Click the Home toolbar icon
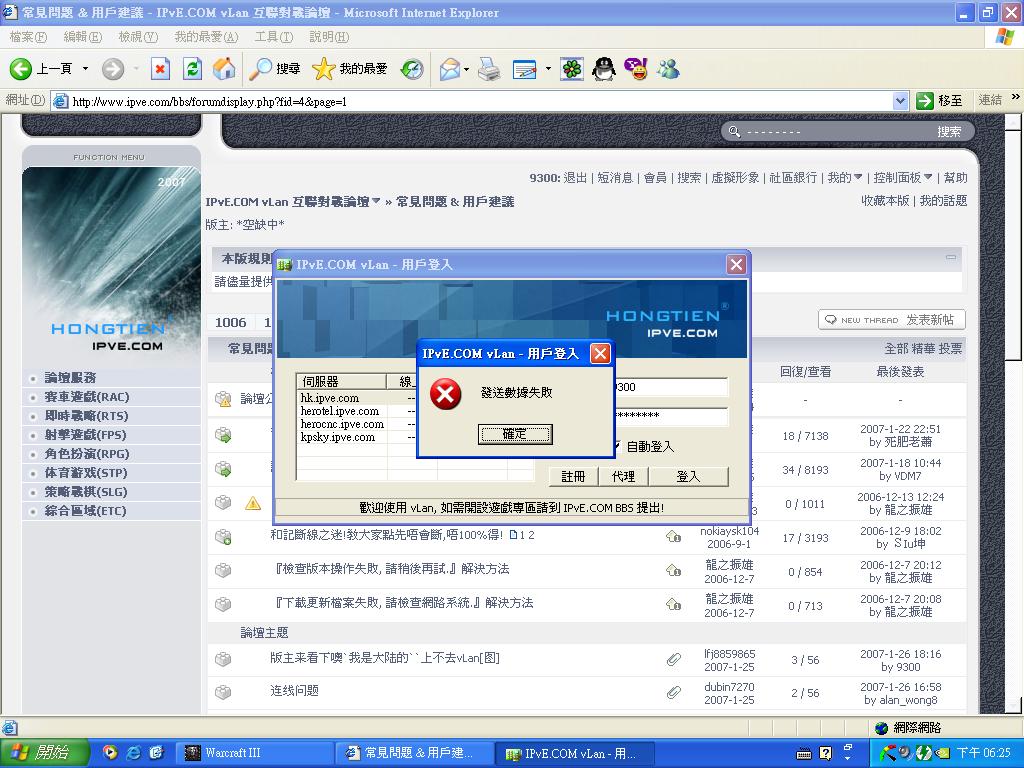Image resolution: width=1024 pixels, height=768 pixels. coord(223,69)
